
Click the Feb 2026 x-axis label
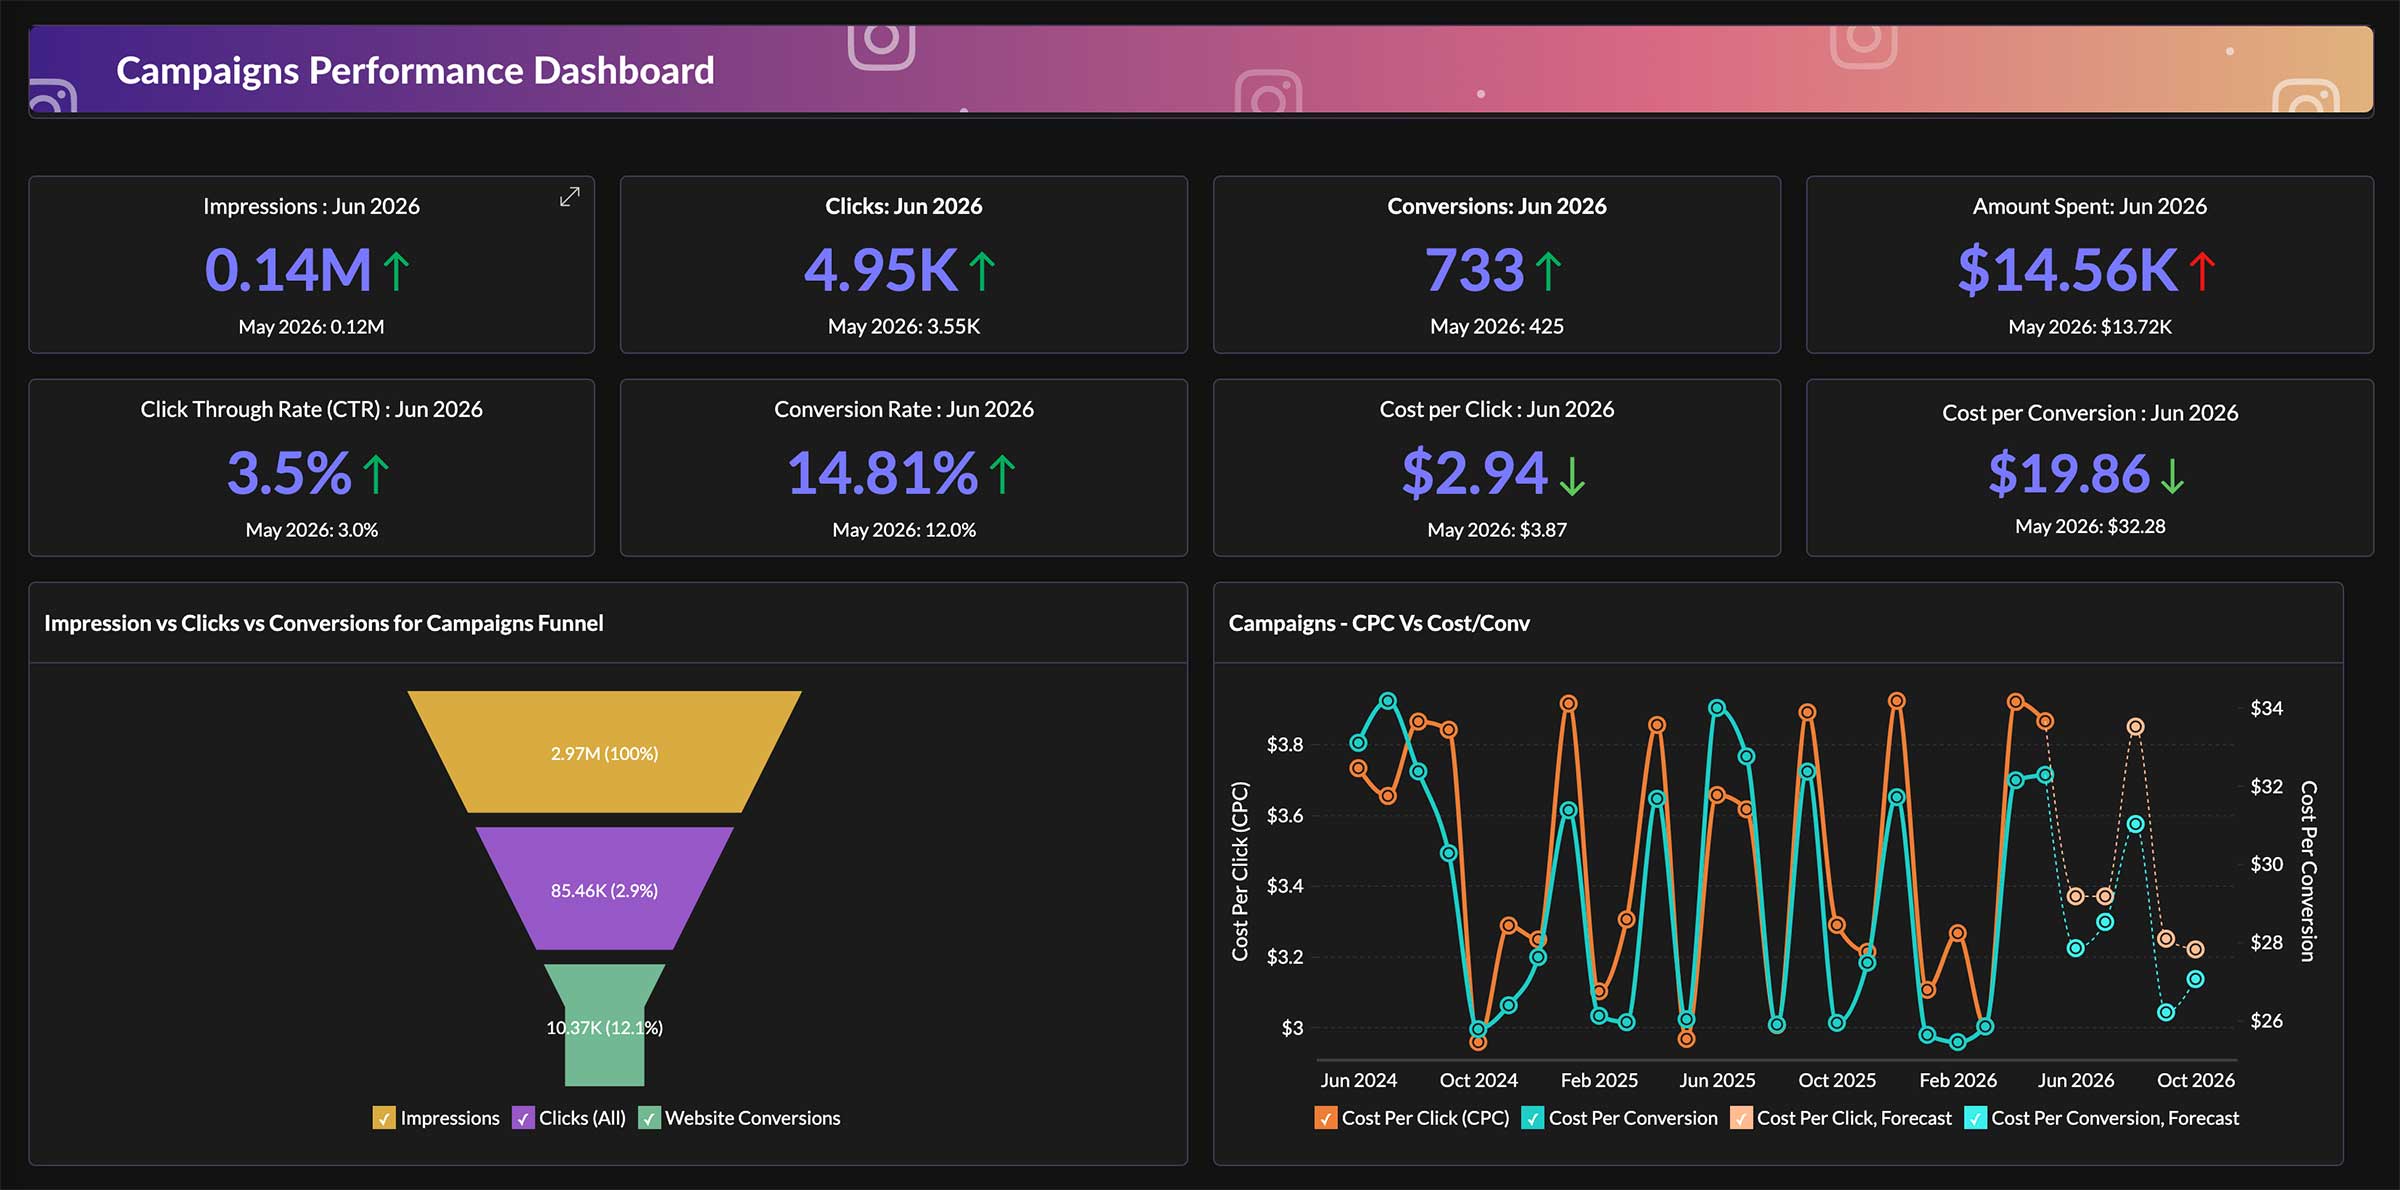click(x=1958, y=1080)
